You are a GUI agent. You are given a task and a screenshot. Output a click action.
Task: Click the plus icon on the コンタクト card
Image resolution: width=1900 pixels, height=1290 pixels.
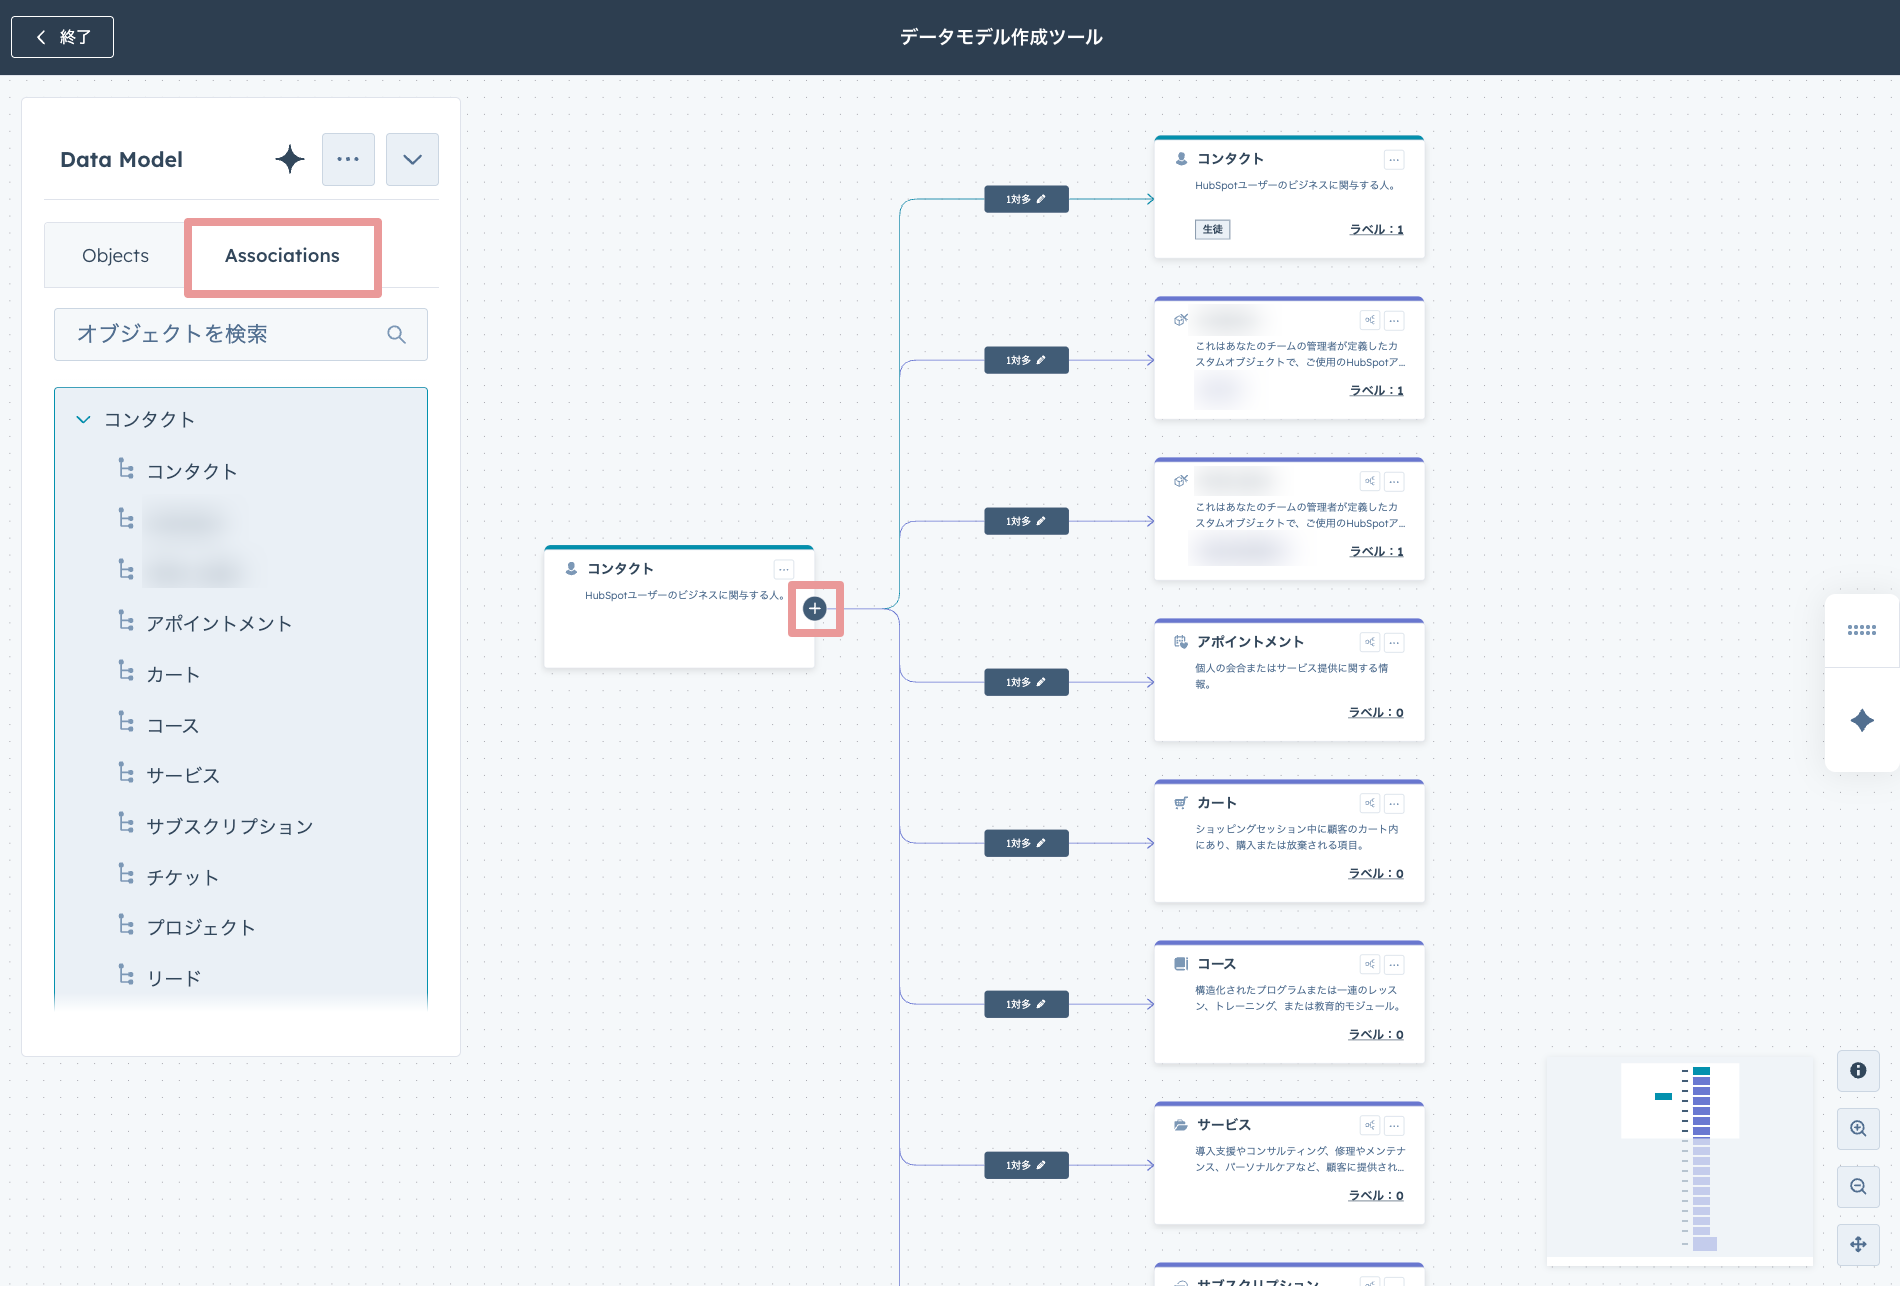pyautogui.click(x=815, y=608)
